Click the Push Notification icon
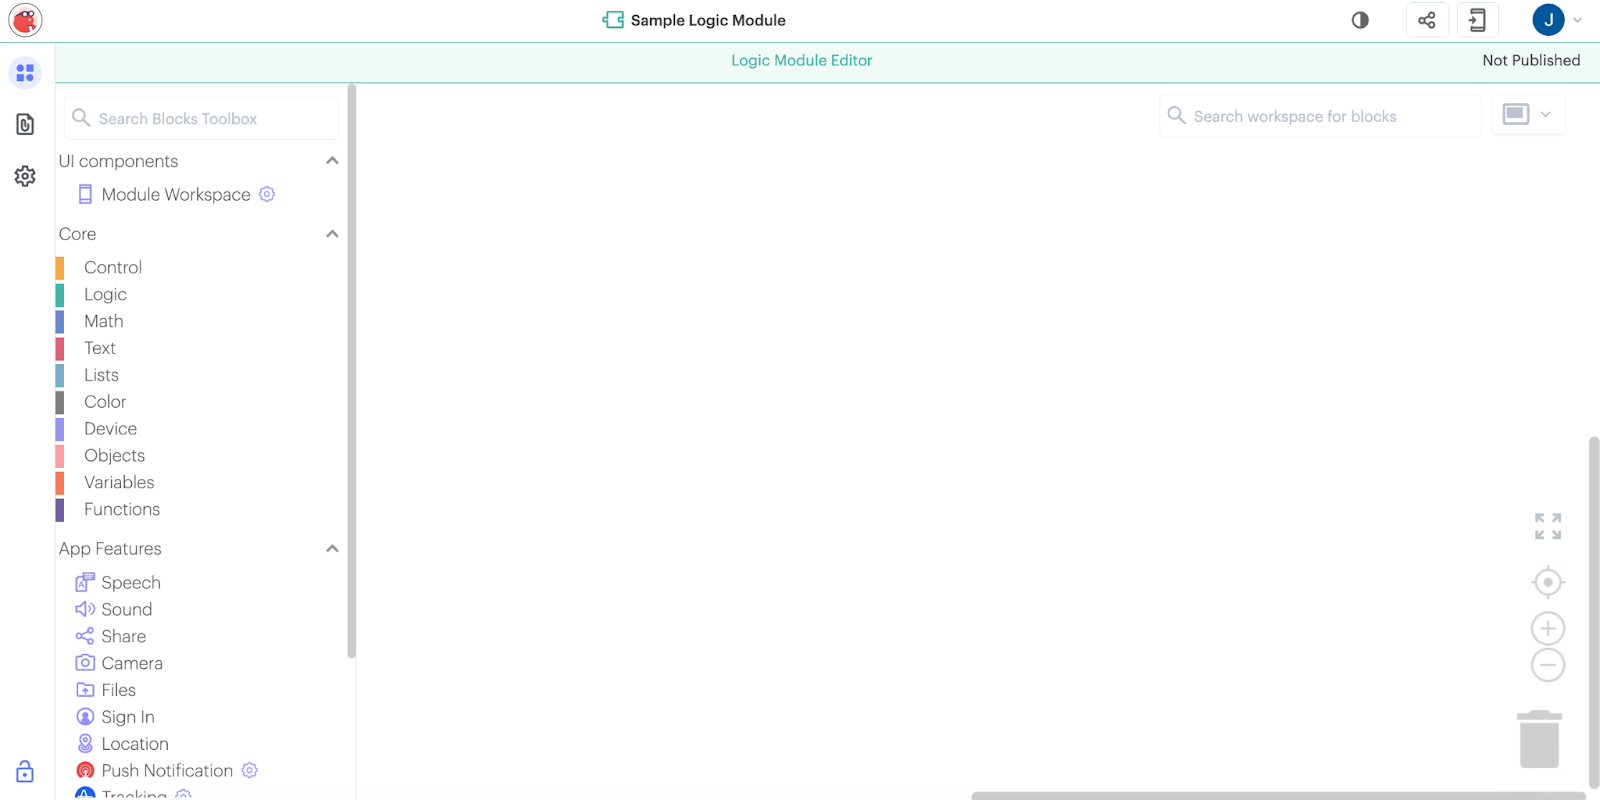The image size is (1600, 800). coord(85,771)
